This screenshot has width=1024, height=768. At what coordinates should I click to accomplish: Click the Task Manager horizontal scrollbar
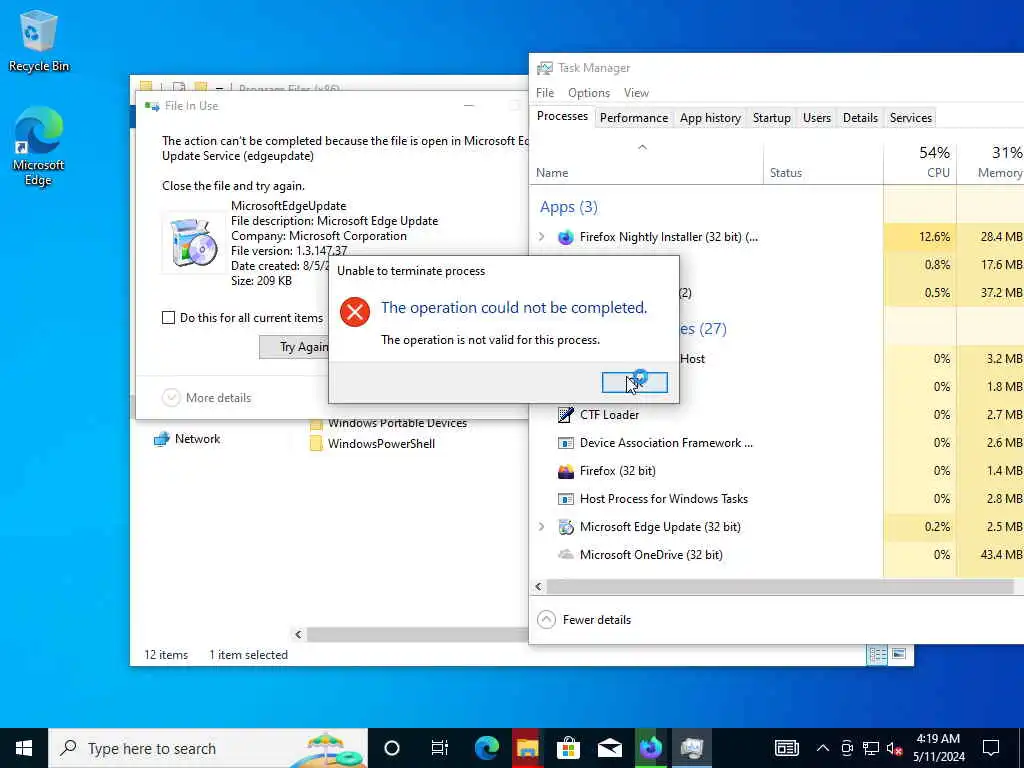[x=780, y=586]
